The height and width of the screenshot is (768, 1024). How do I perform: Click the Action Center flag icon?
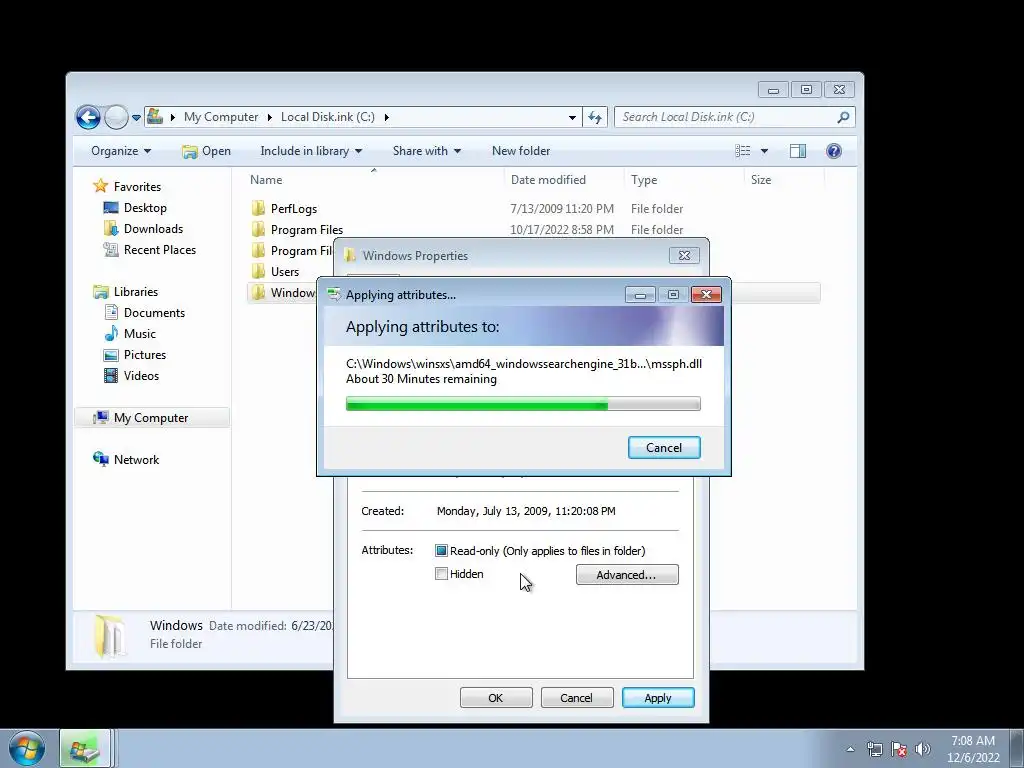[x=899, y=749]
